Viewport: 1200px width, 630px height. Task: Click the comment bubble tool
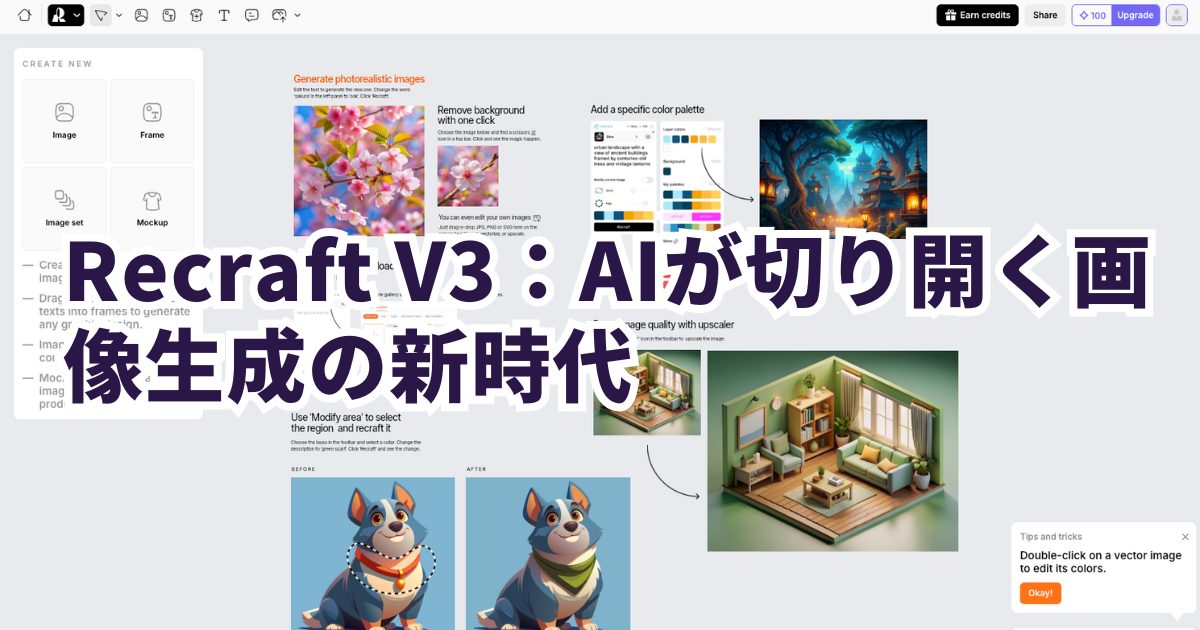251,15
